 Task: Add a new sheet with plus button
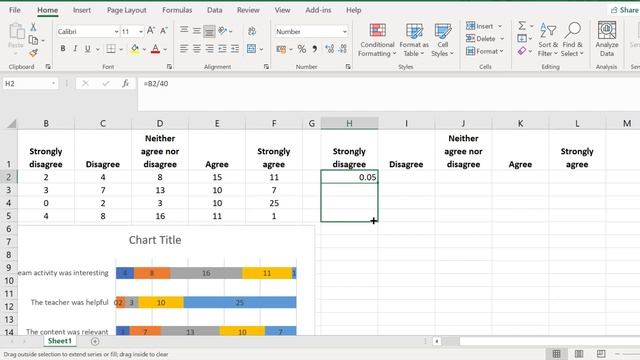95,341
